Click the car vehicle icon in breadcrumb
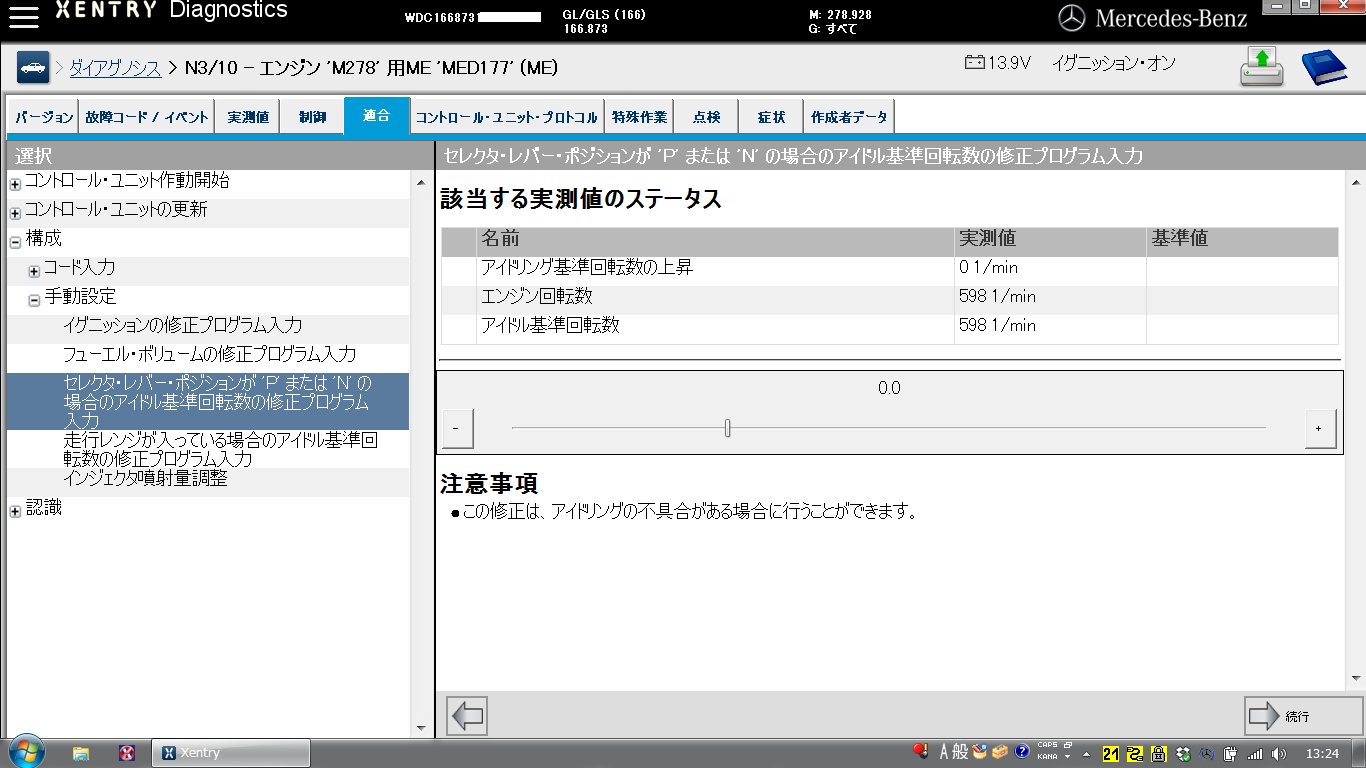Viewport: 1366px width, 768px height. pos(33,68)
